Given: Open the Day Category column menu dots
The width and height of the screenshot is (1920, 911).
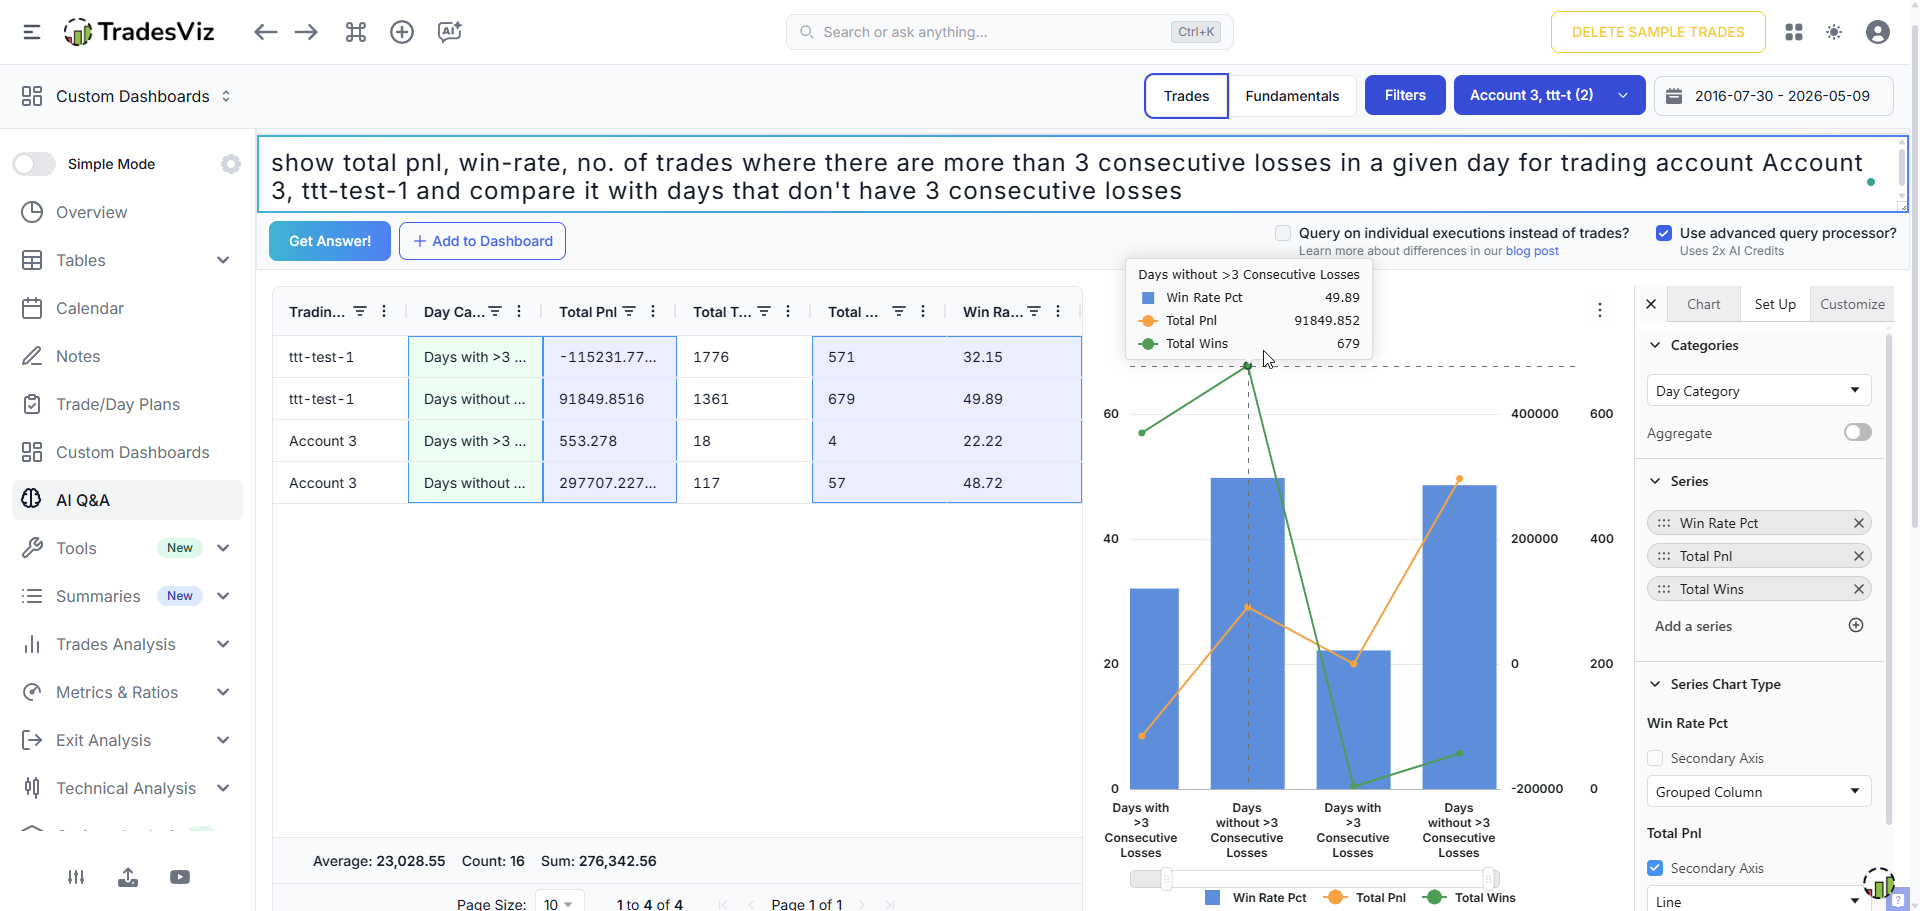Looking at the screenshot, I should (519, 312).
